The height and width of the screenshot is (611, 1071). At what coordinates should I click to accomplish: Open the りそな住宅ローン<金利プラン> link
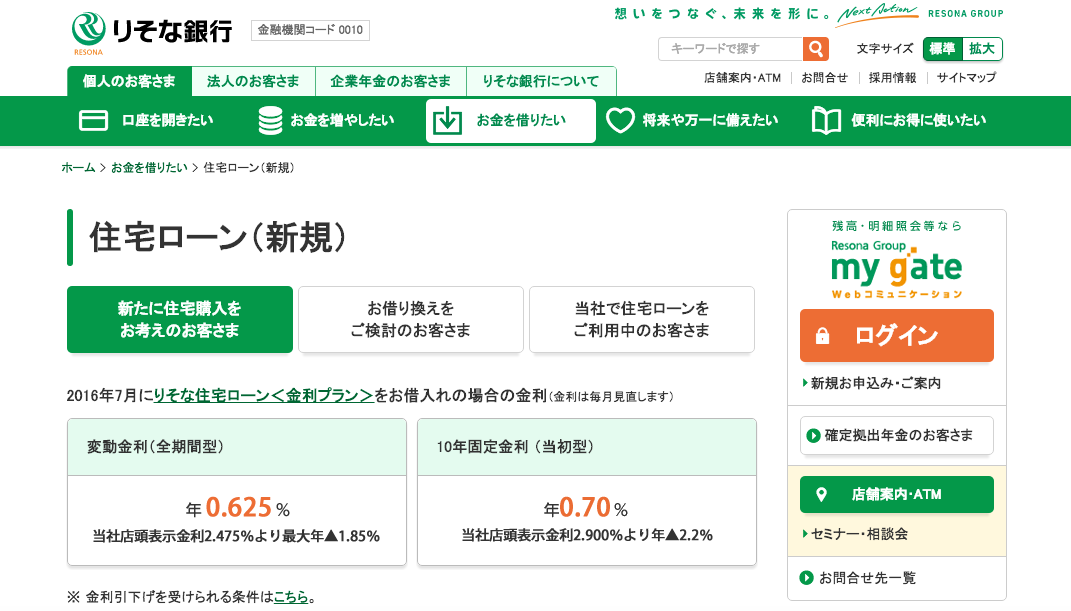click(263, 396)
